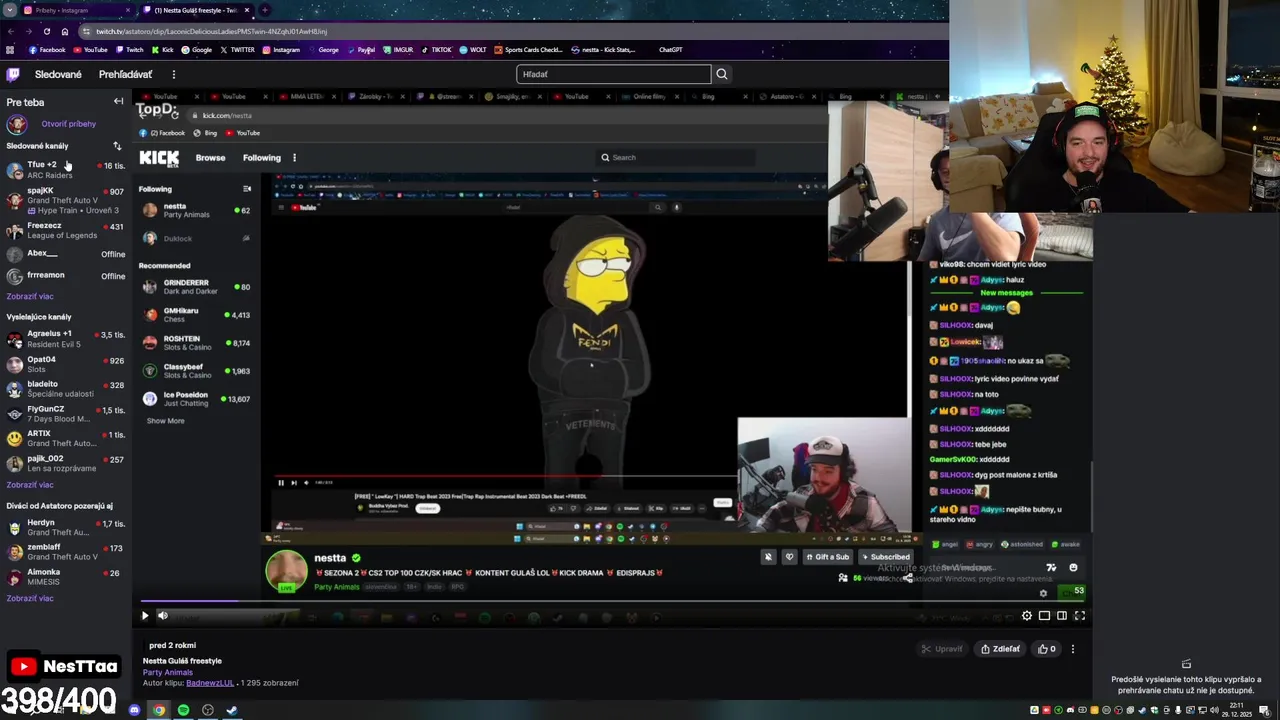Mute the clip volume speaker

tap(163, 616)
